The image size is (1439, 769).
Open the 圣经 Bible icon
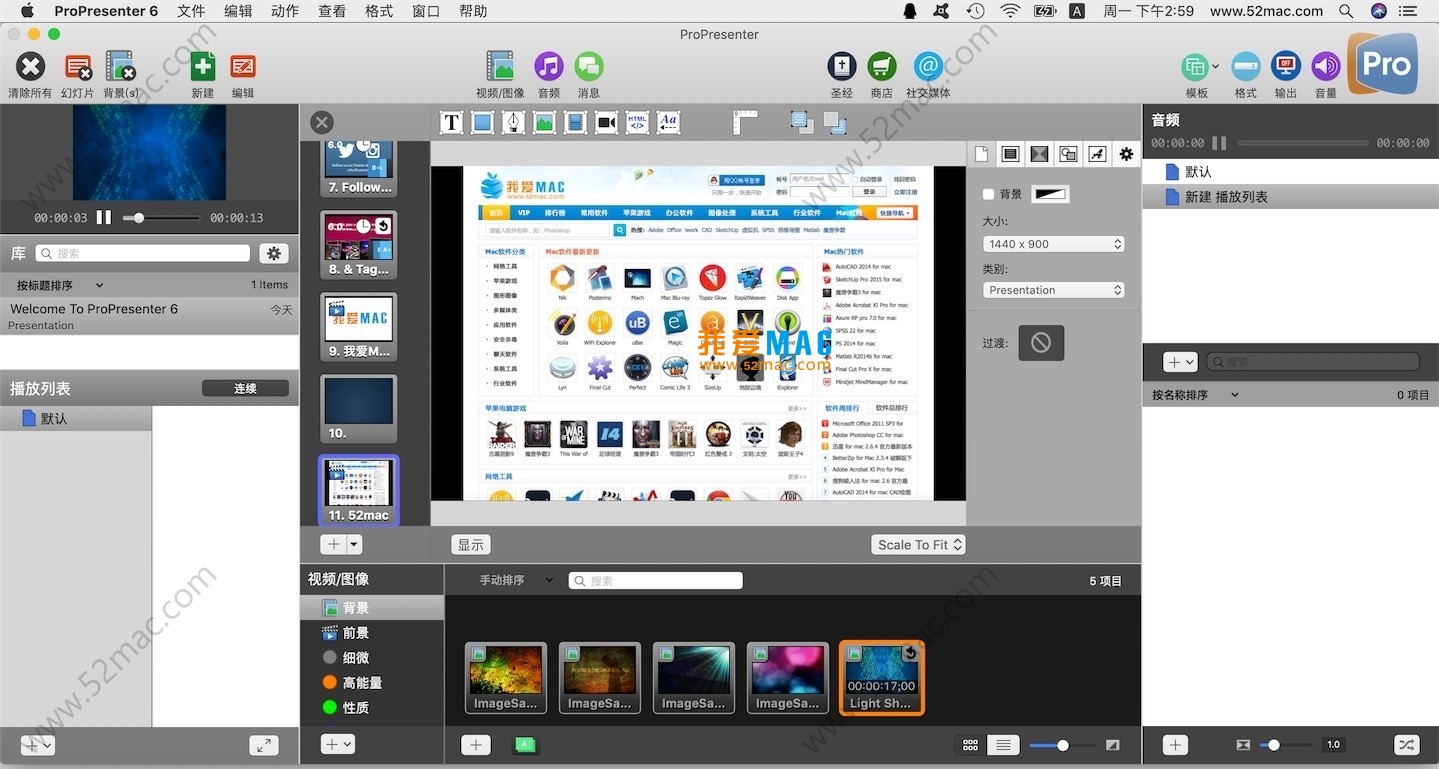tap(842, 67)
